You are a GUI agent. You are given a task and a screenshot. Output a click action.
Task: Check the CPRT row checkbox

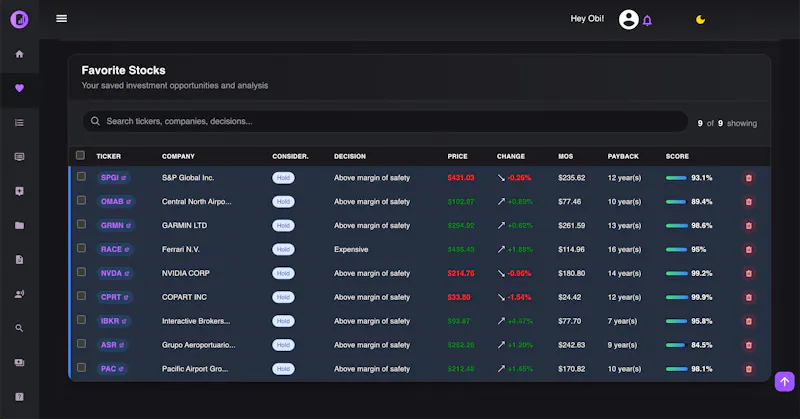point(81,295)
